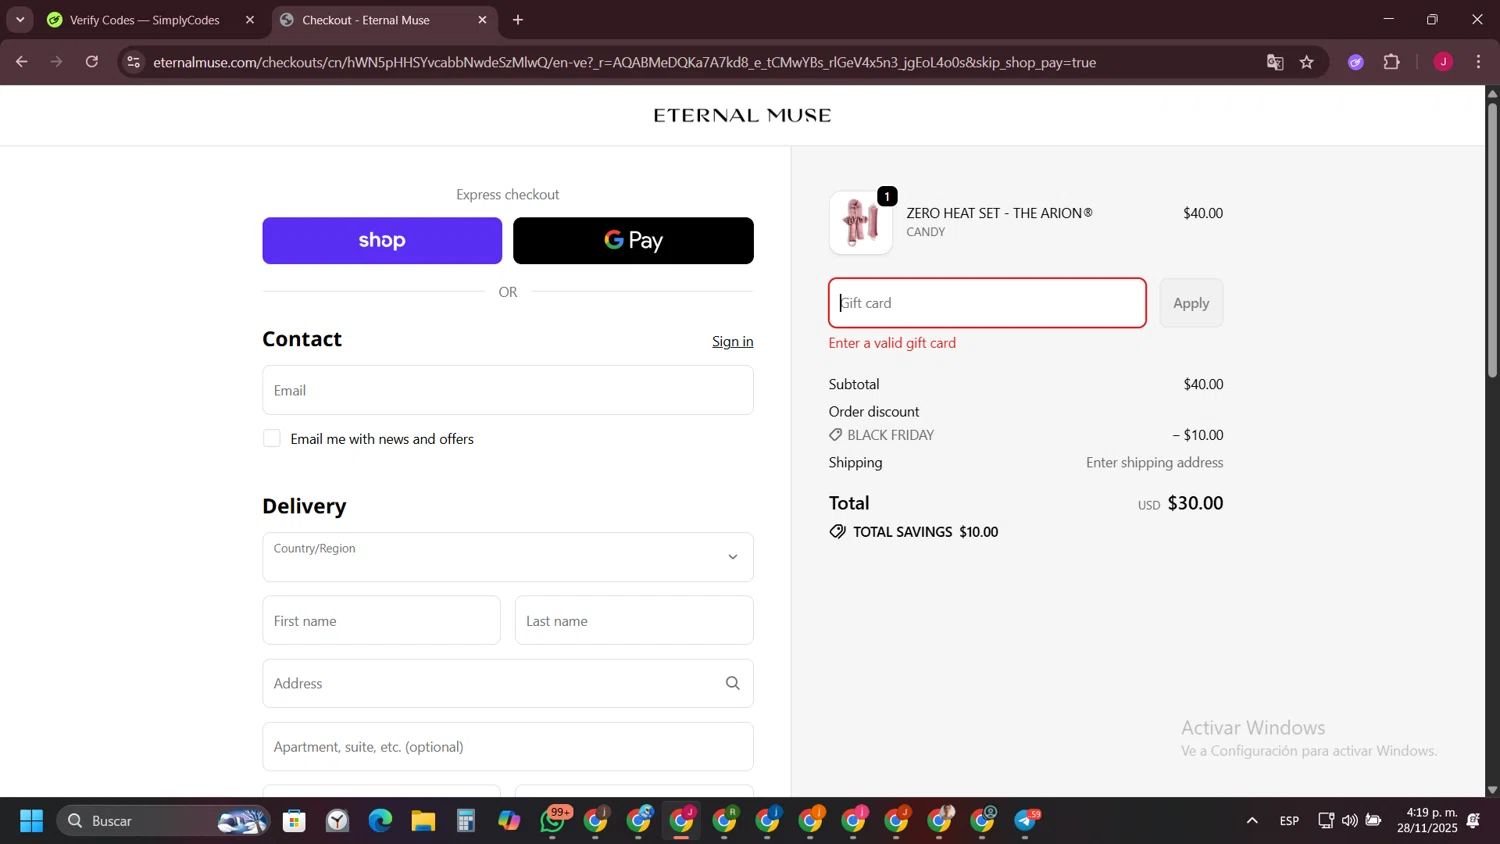Pay with the Shop Pay button
The image size is (1500, 844).
click(382, 240)
